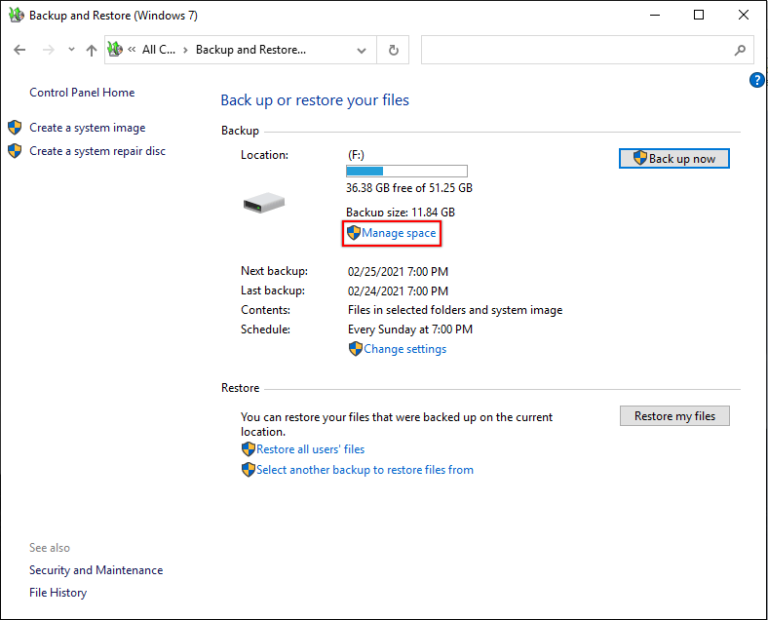Go up one level with up arrow
The height and width of the screenshot is (620, 768).
tap(92, 50)
